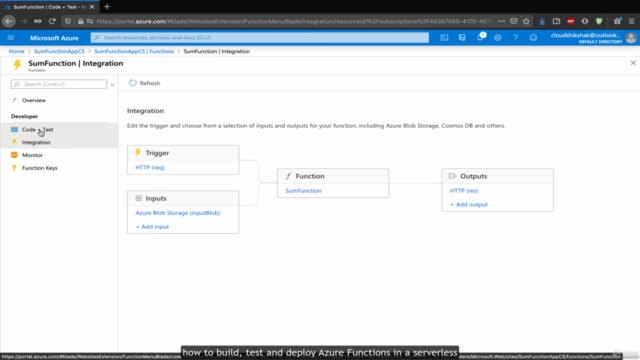This screenshot has width=640, height=360.
Task: Click the Trigger card header
Action: tap(183, 153)
